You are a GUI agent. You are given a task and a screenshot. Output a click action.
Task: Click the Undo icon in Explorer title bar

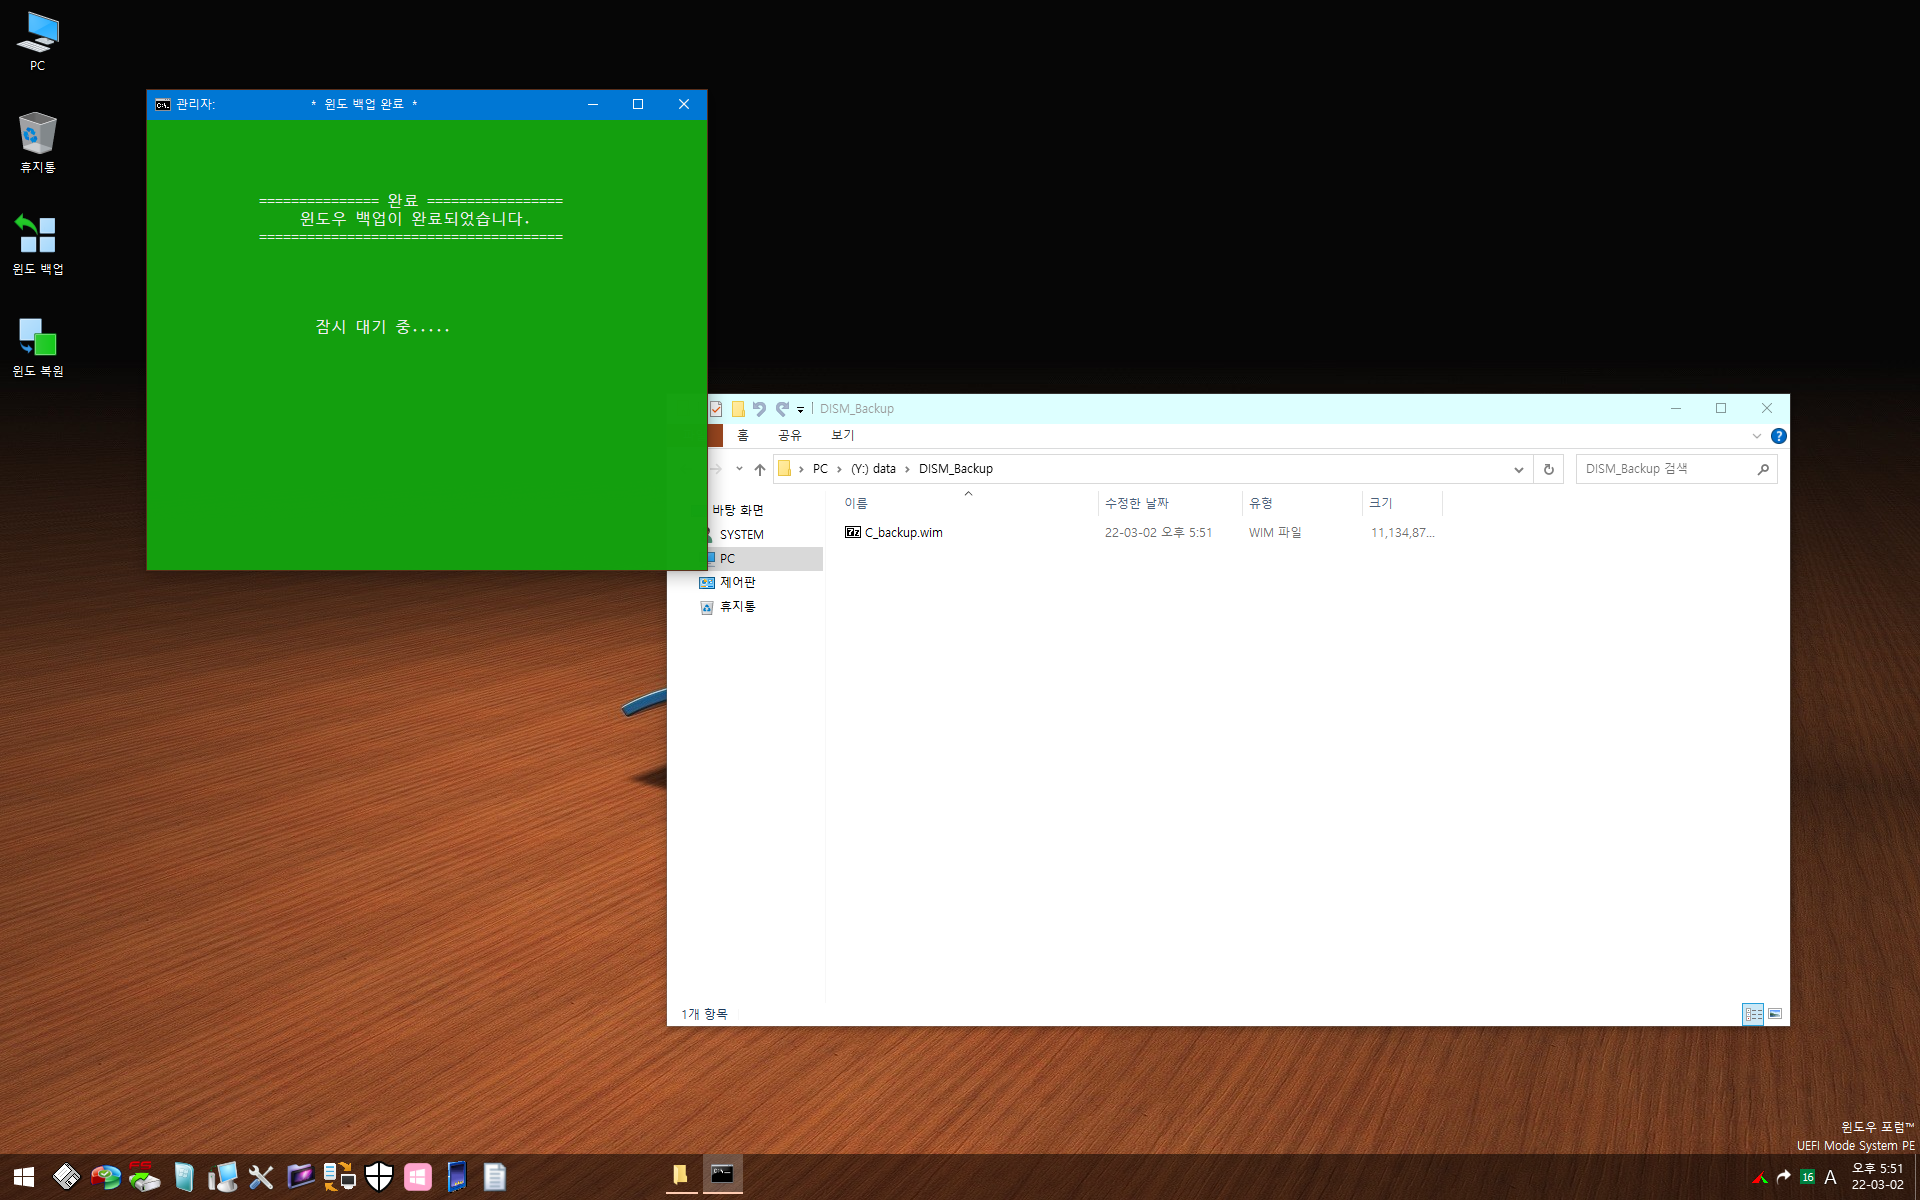pos(760,409)
